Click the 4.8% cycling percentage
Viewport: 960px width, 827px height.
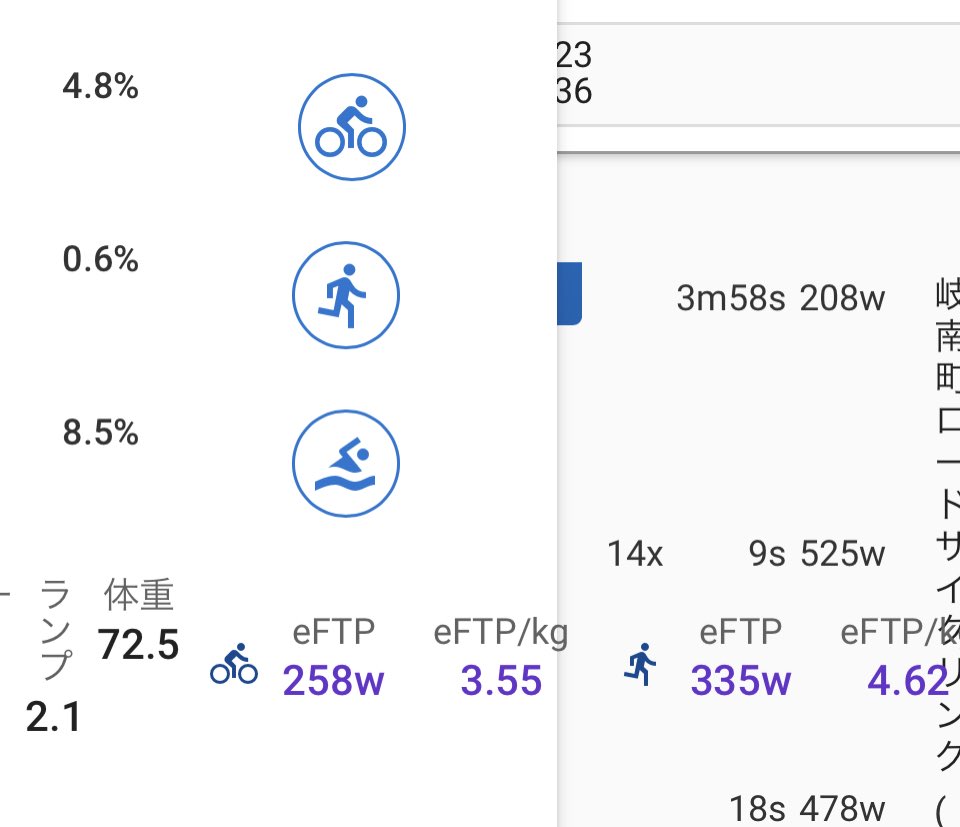(x=100, y=86)
